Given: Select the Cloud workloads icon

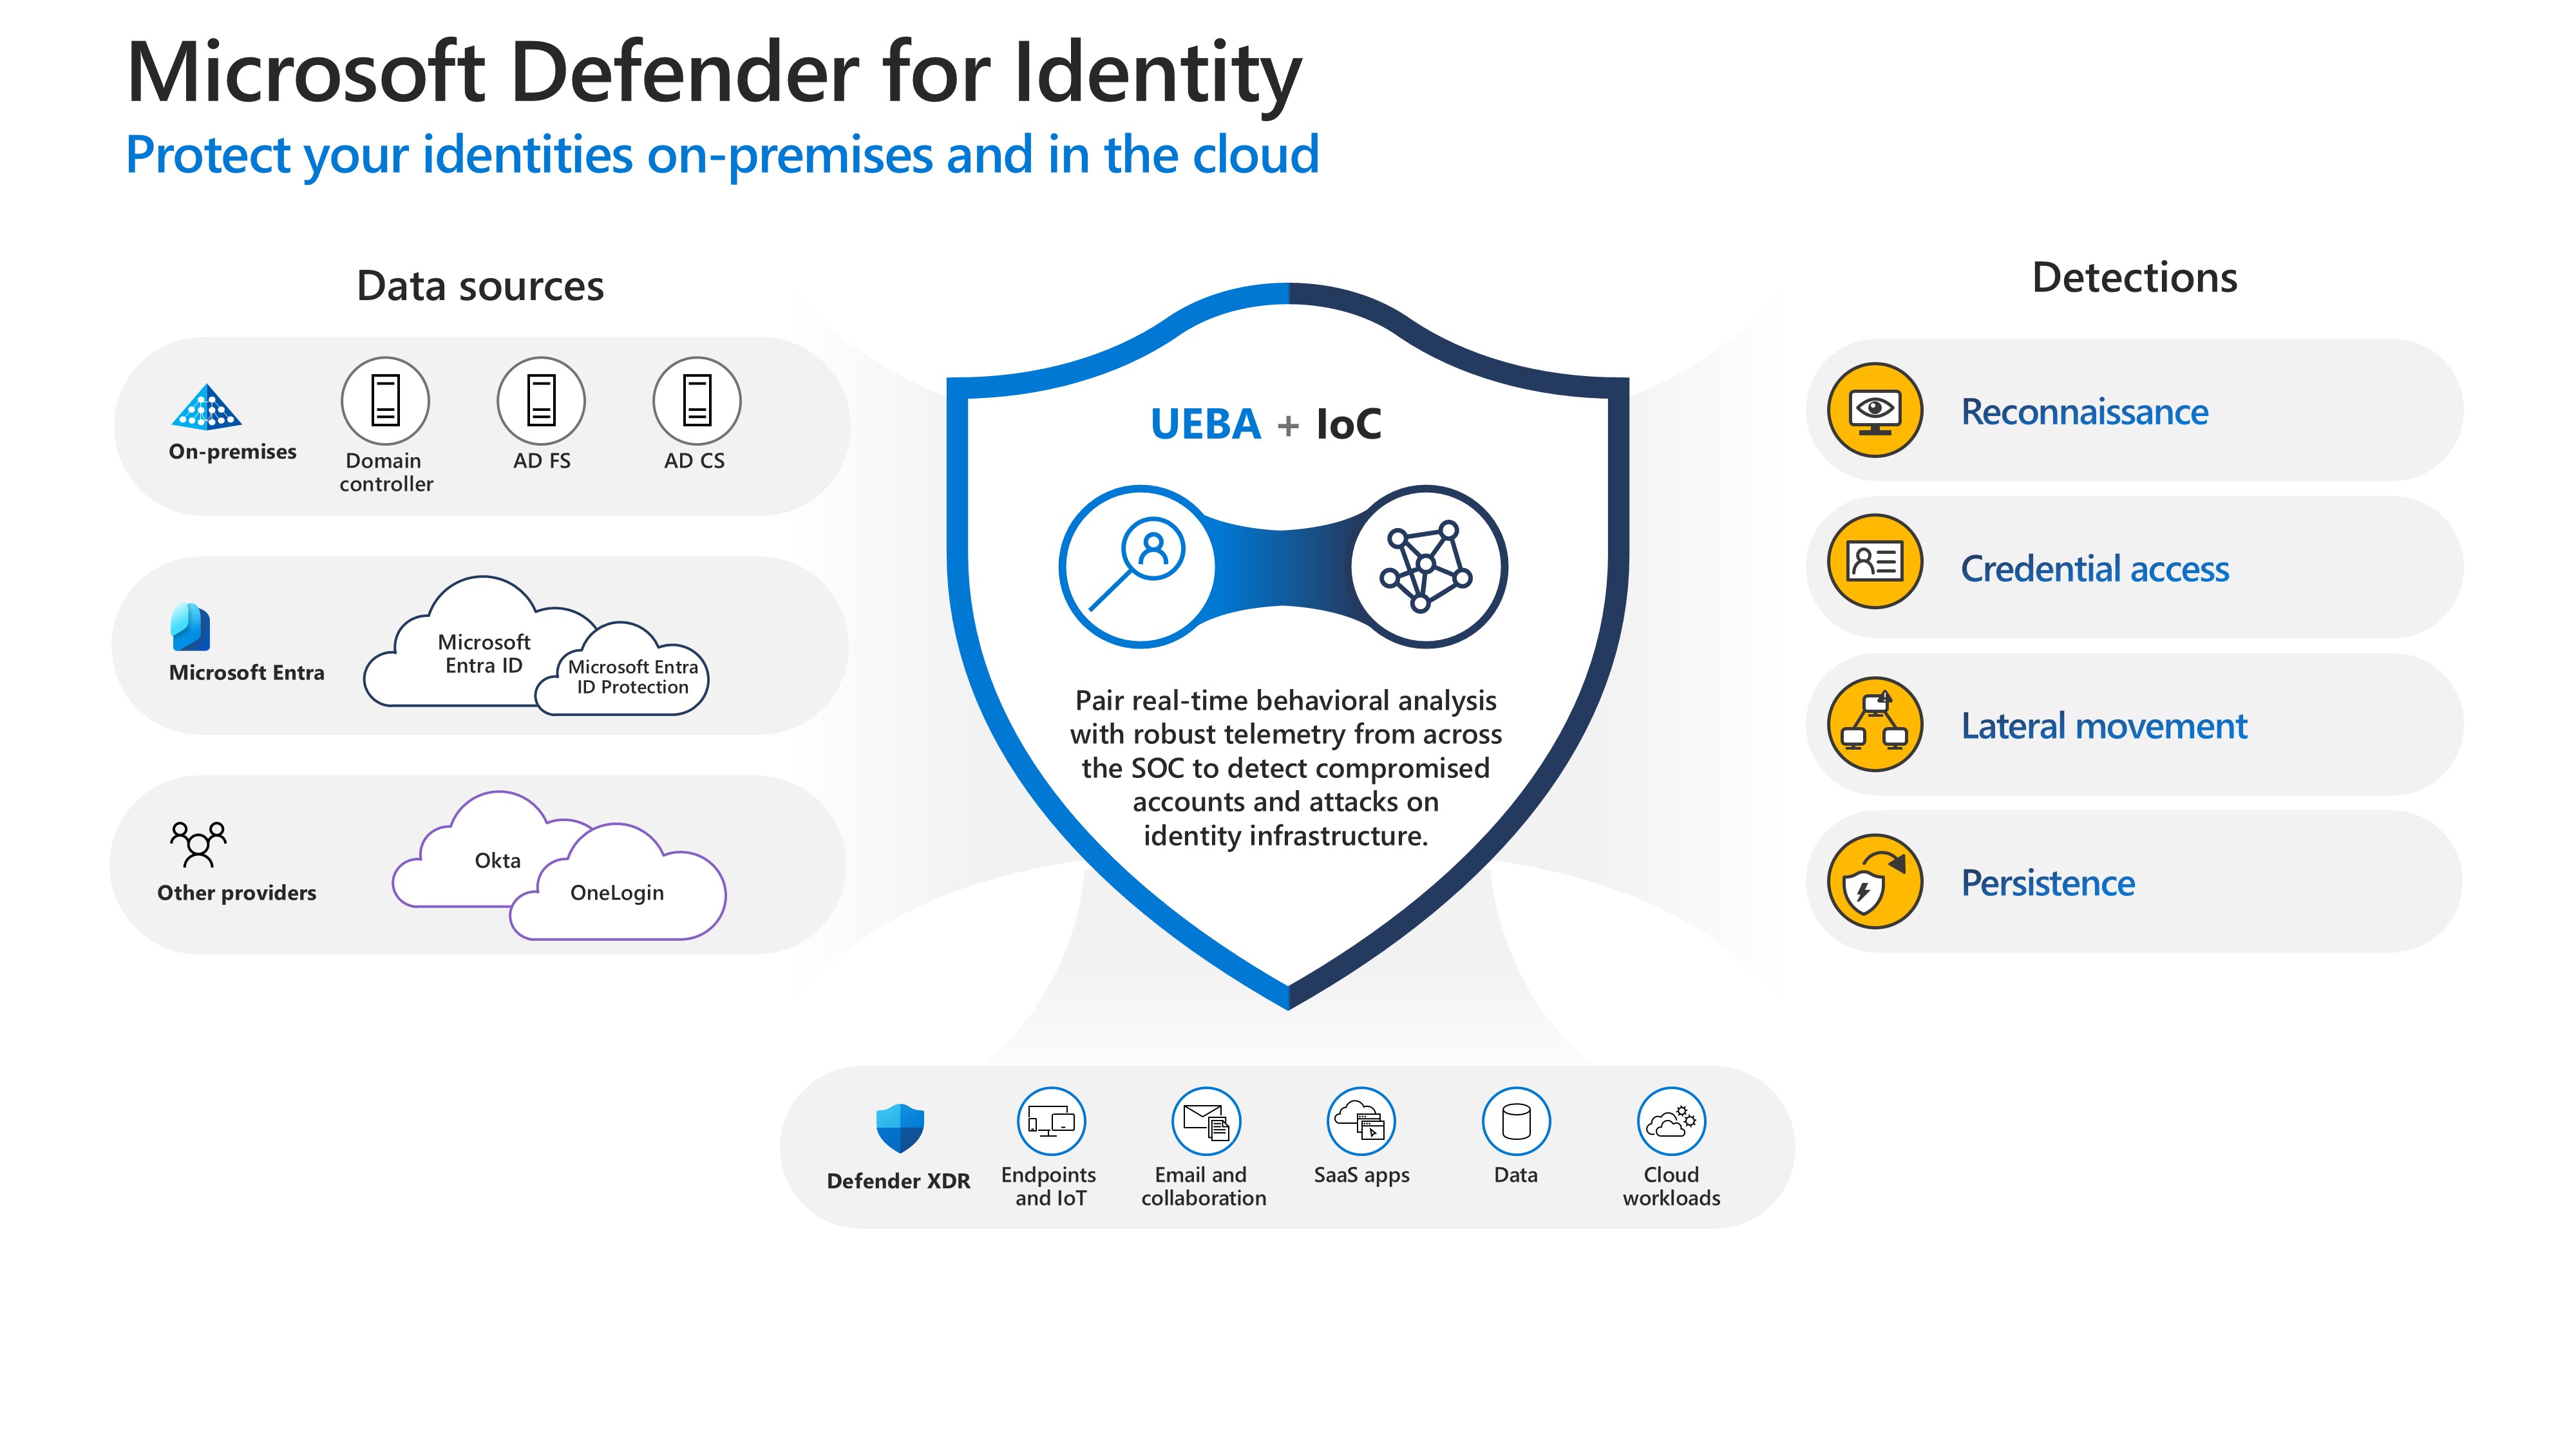Looking at the screenshot, I should (1671, 1121).
